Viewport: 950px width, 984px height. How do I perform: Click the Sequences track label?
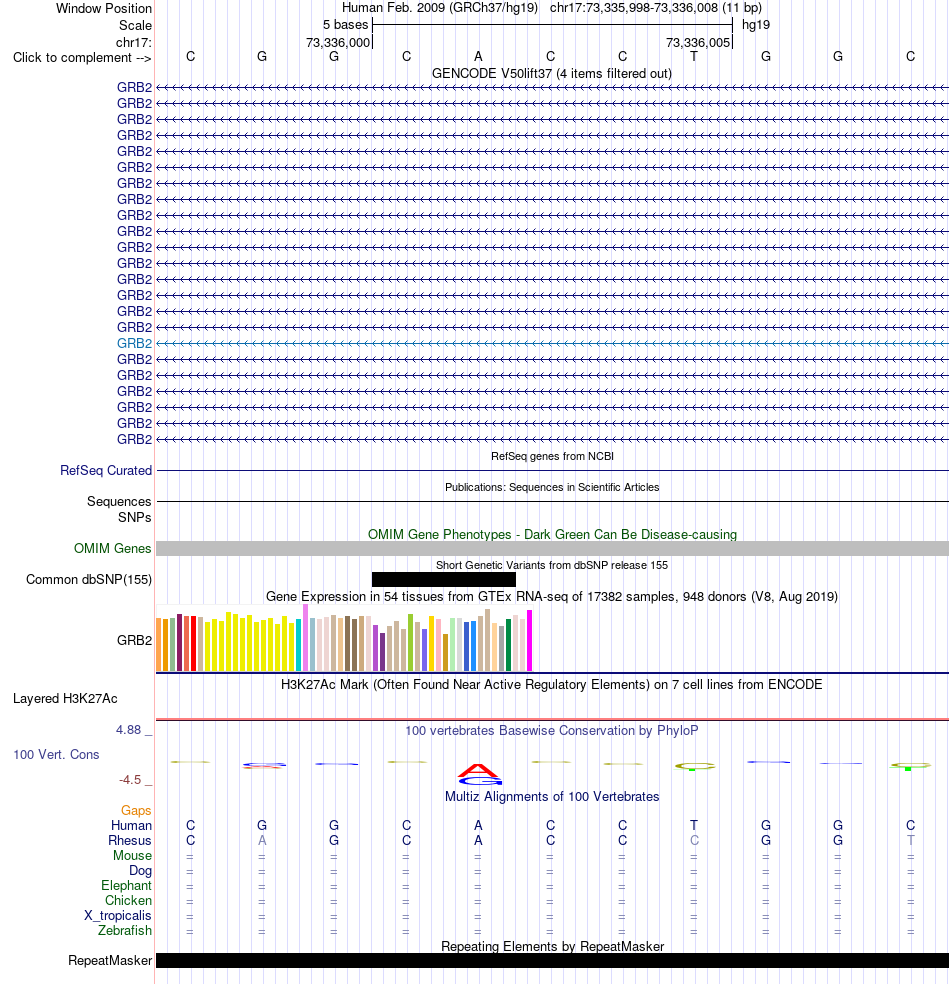click(119, 501)
